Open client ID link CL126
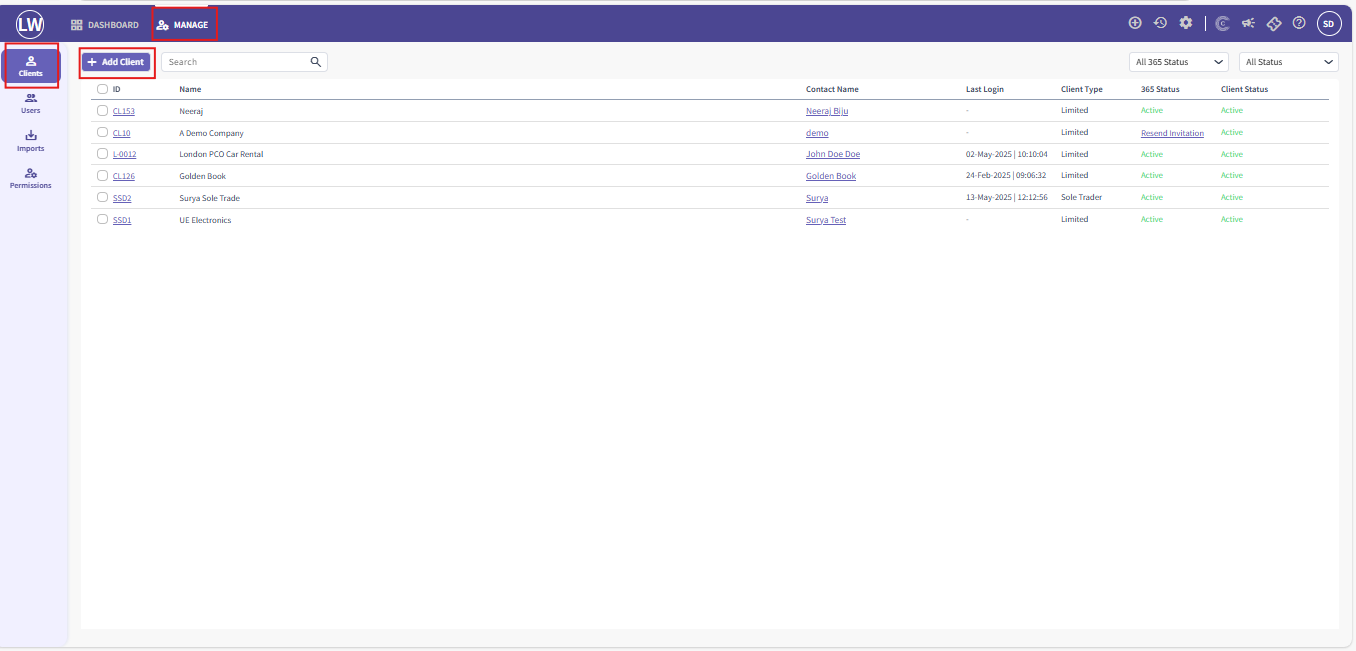The image size is (1356, 651). [x=124, y=176]
